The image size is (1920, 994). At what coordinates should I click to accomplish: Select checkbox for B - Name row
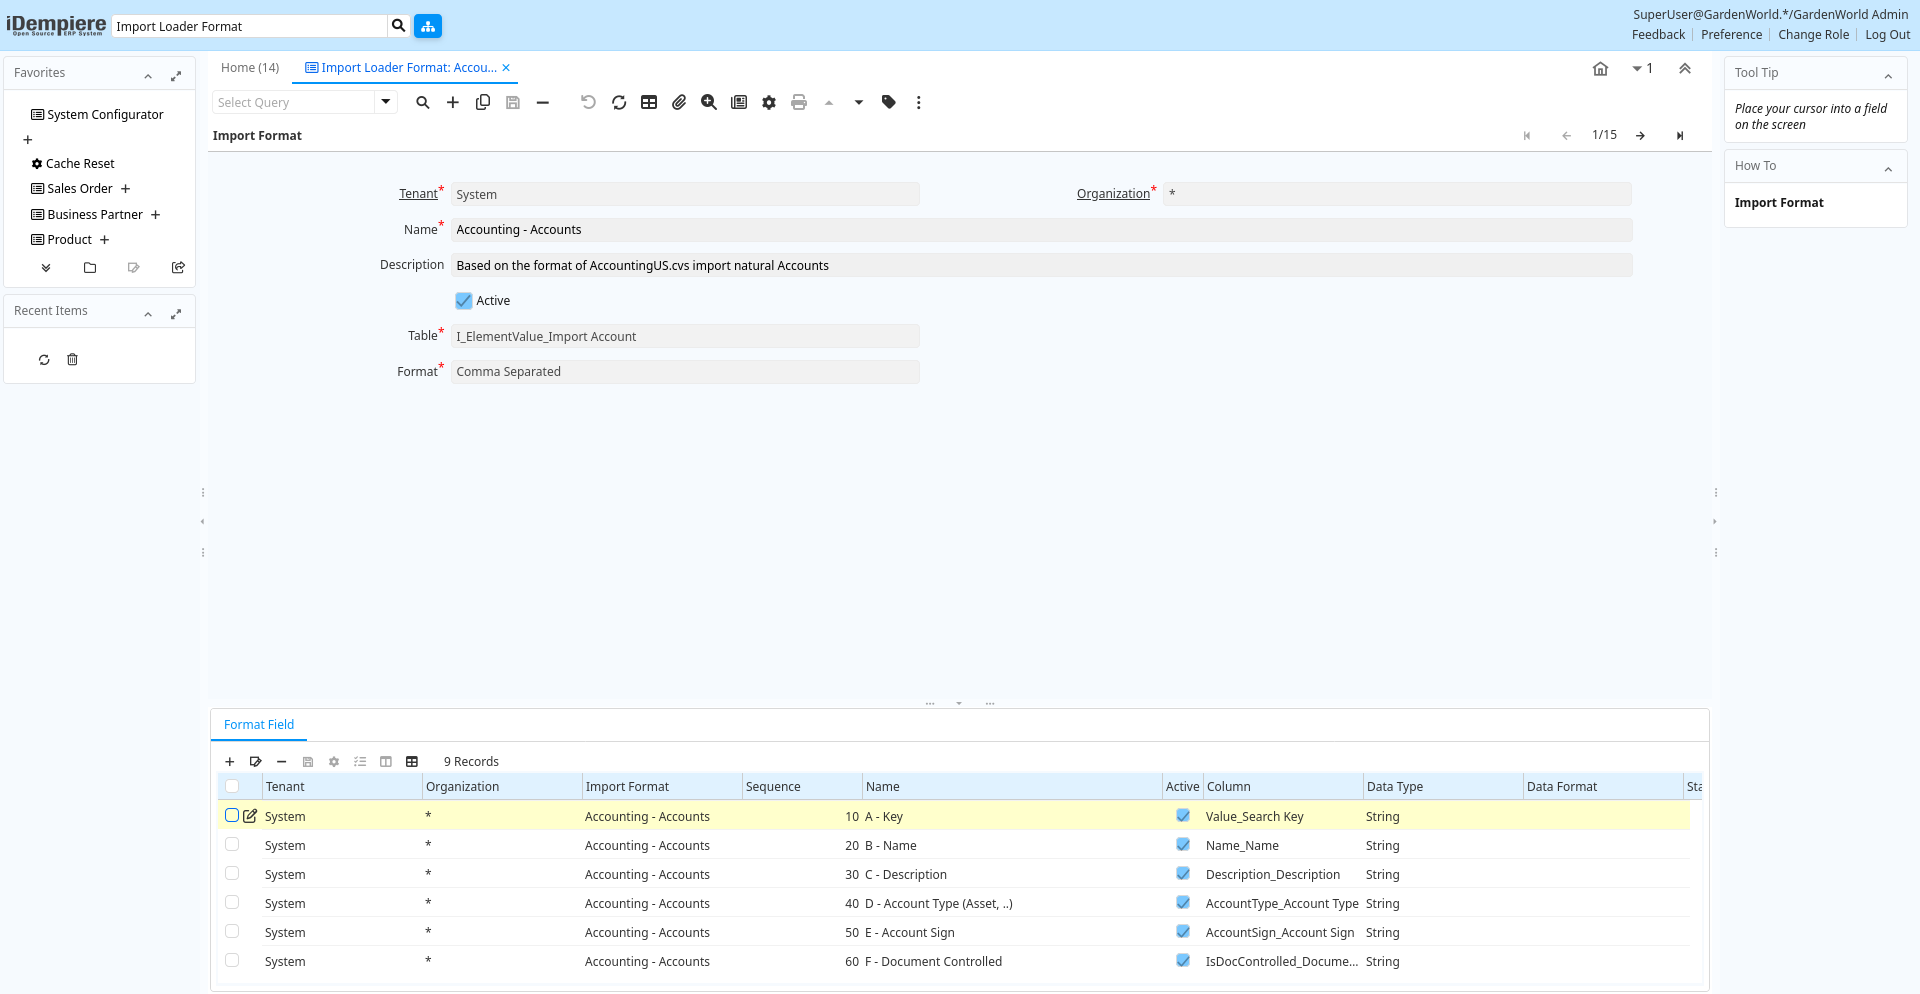[232, 845]
